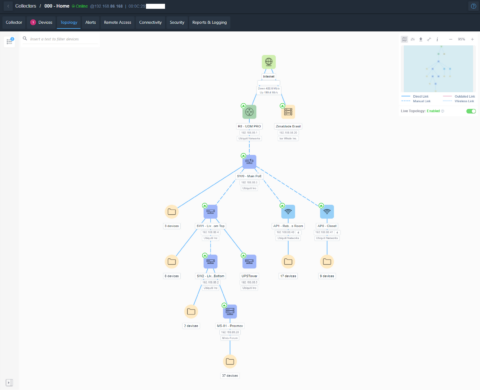Click the internet speed label under Internet
This screenshot has width=480, height=390.
tap(269, 90)
